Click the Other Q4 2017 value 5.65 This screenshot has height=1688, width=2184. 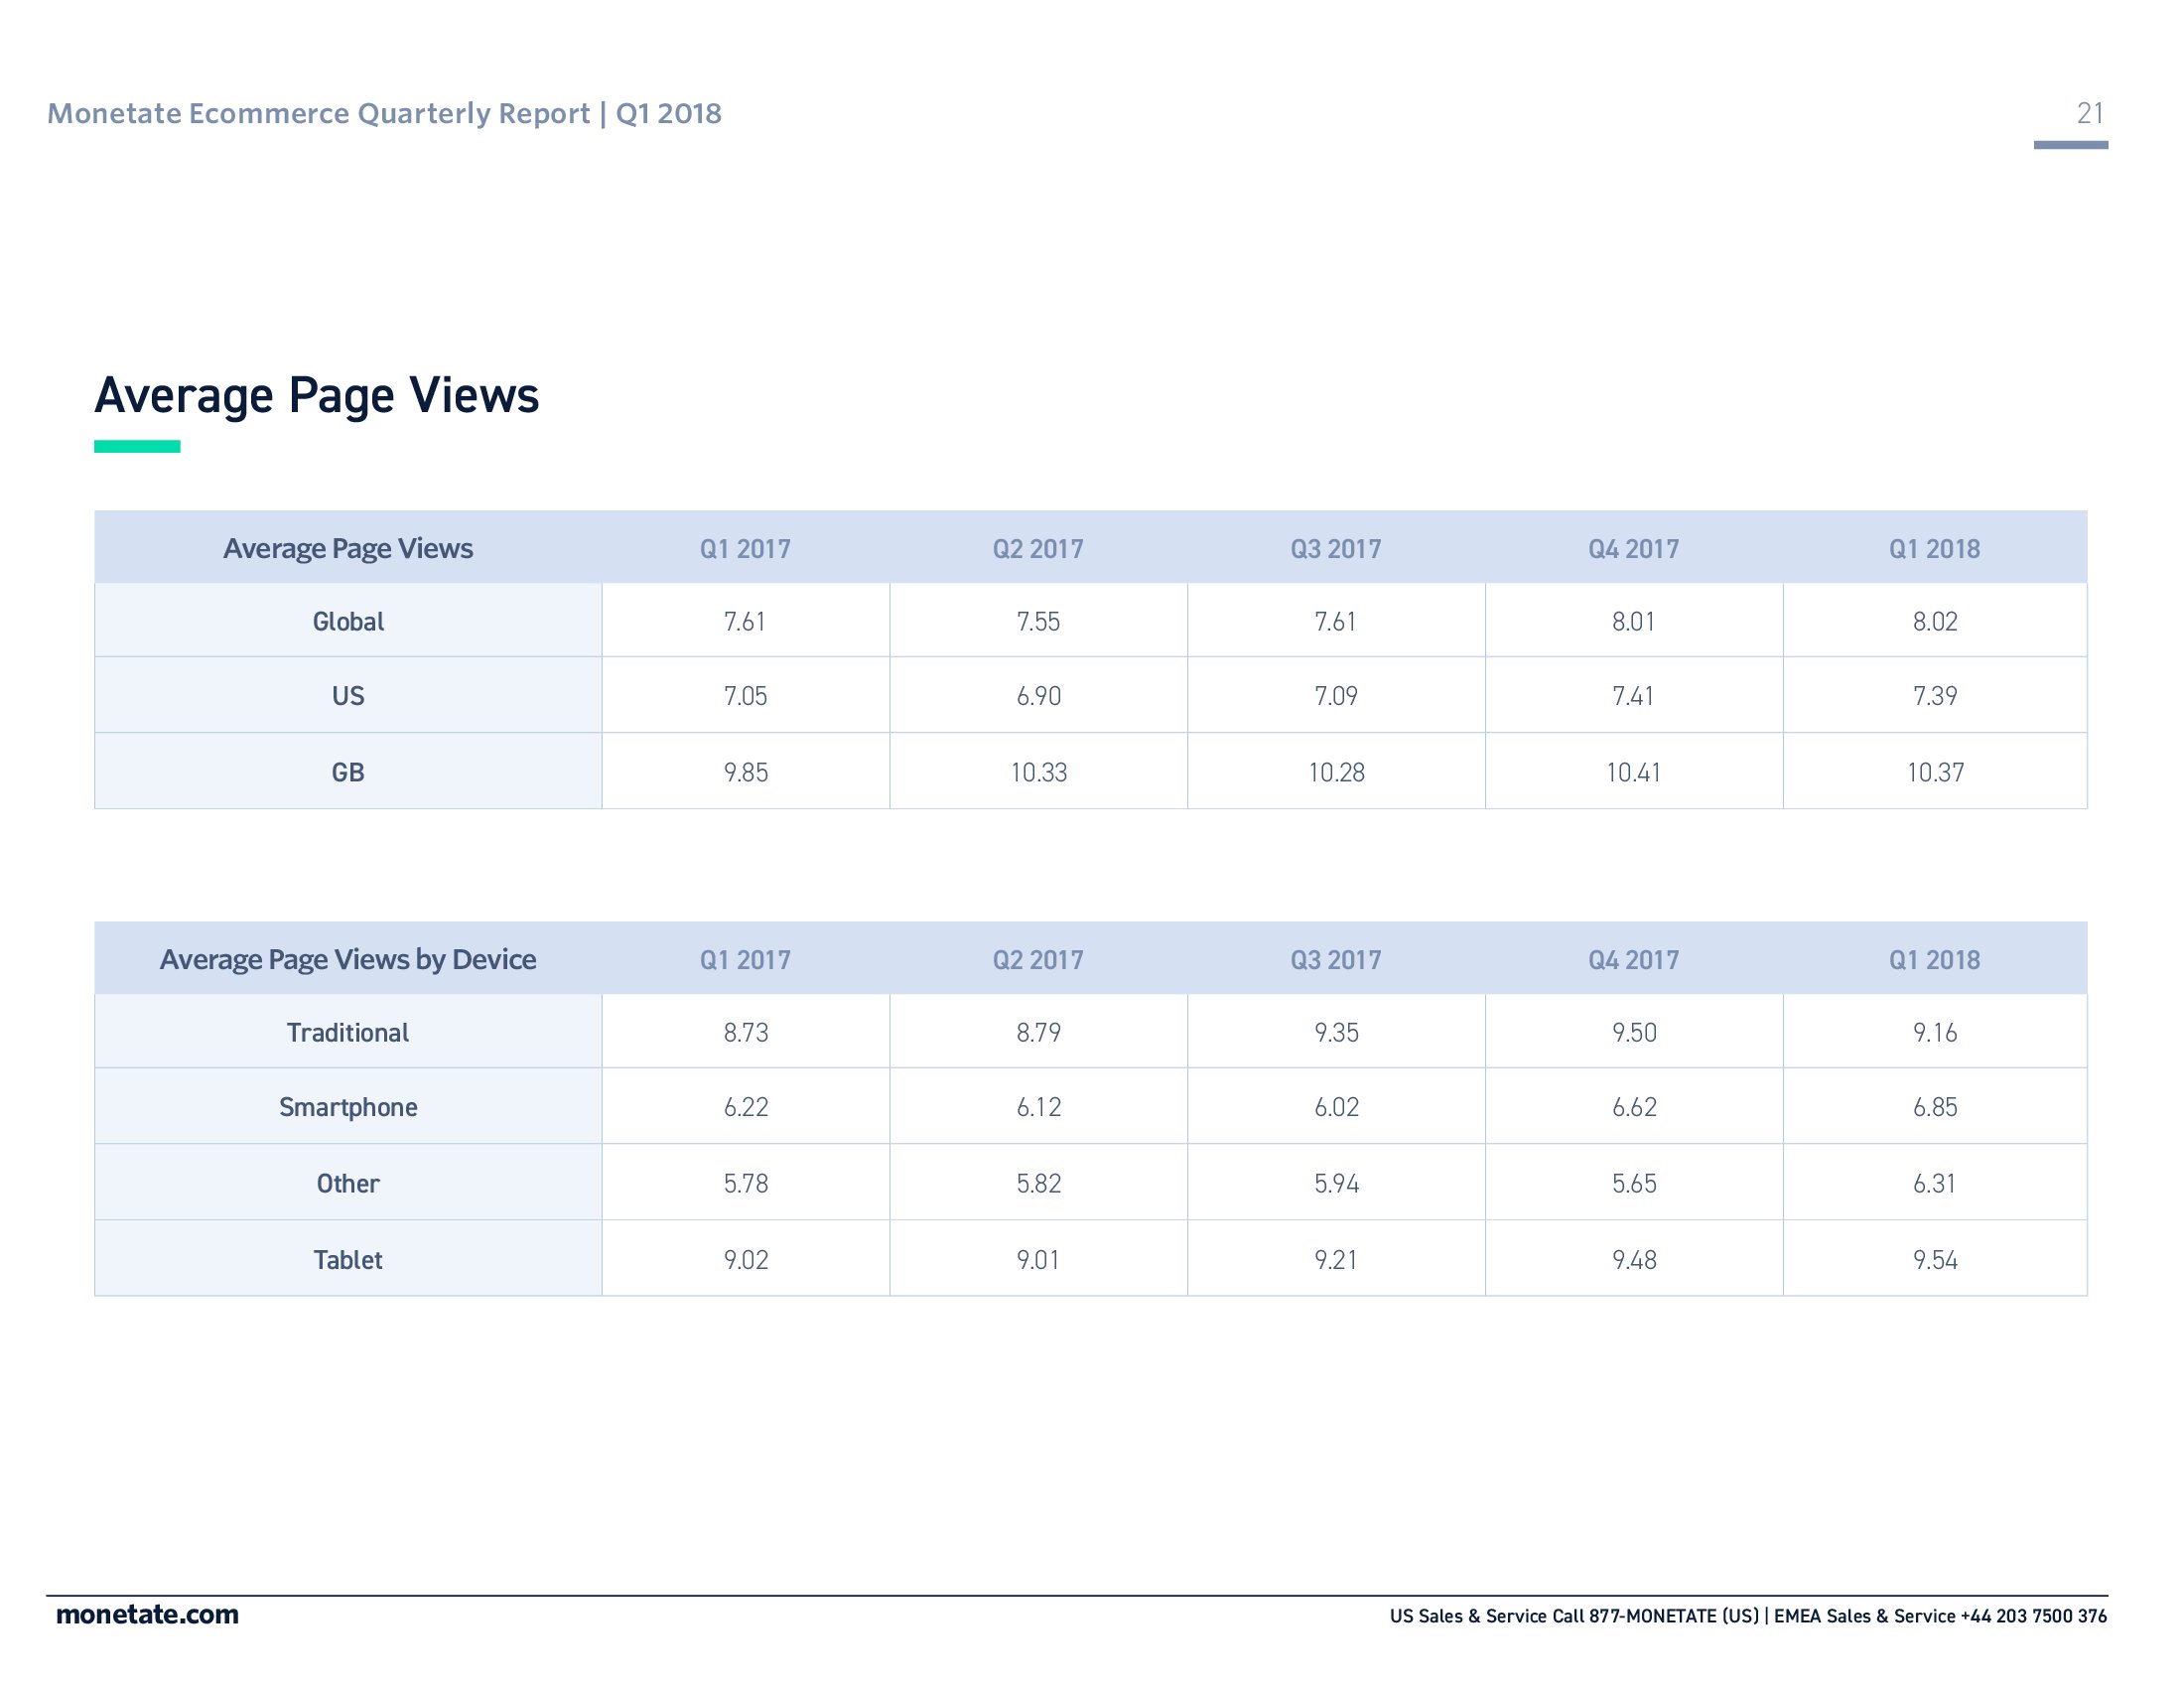click(x=1633, y=1183)
